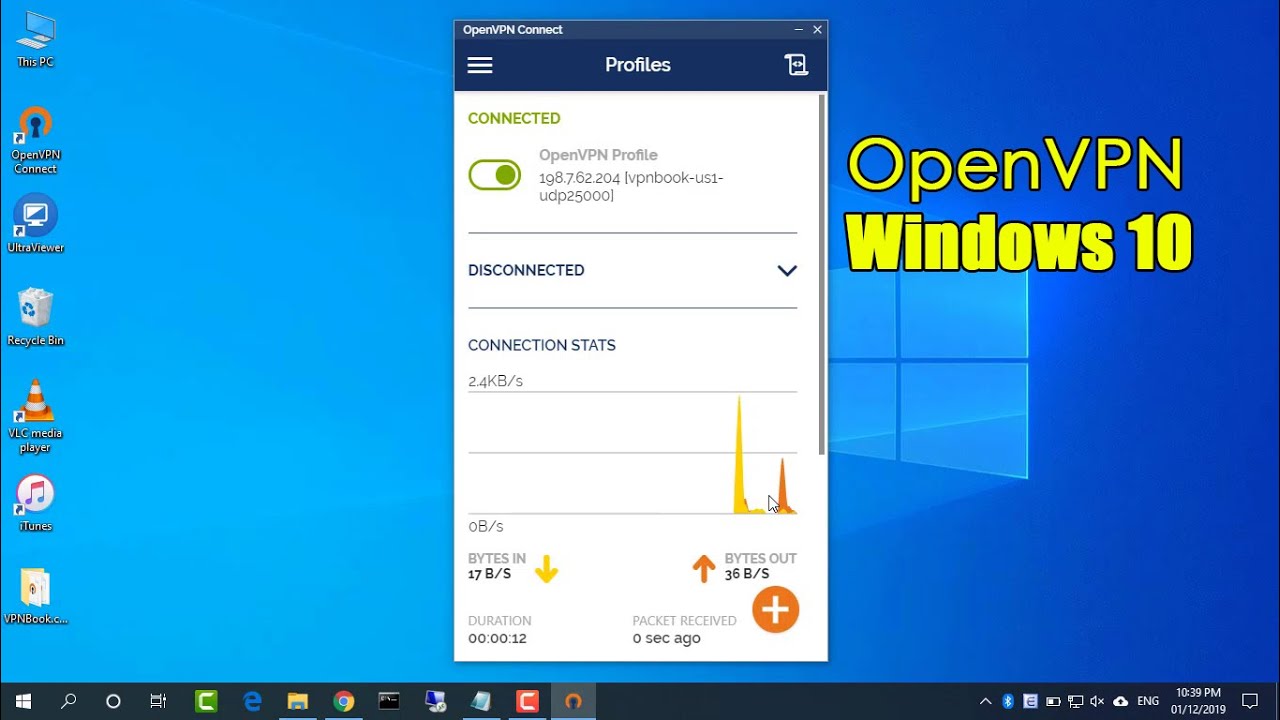Image resolution: width=1280 pixels, height=720 pixels.
Task: Click the DURATION 00:00:12 value
Action: (x=497, y=638)
